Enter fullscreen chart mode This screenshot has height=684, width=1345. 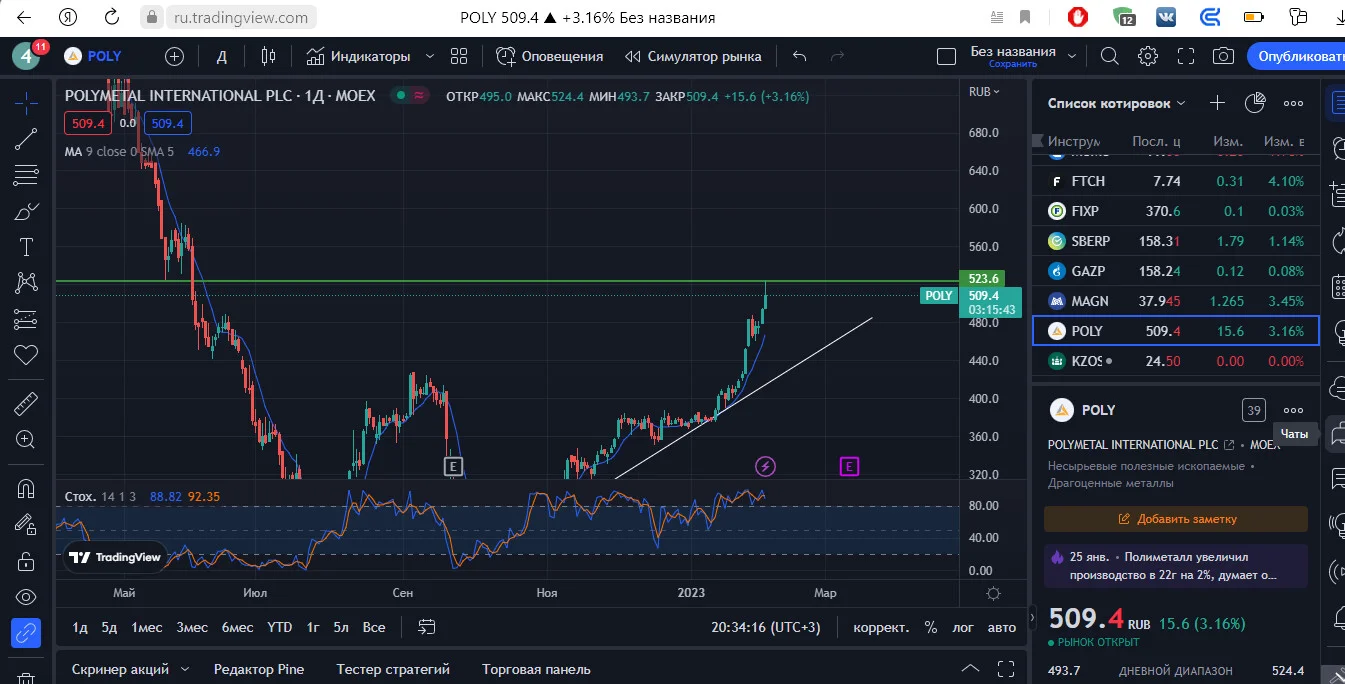pyautogui.click(x=1186, y=56)
